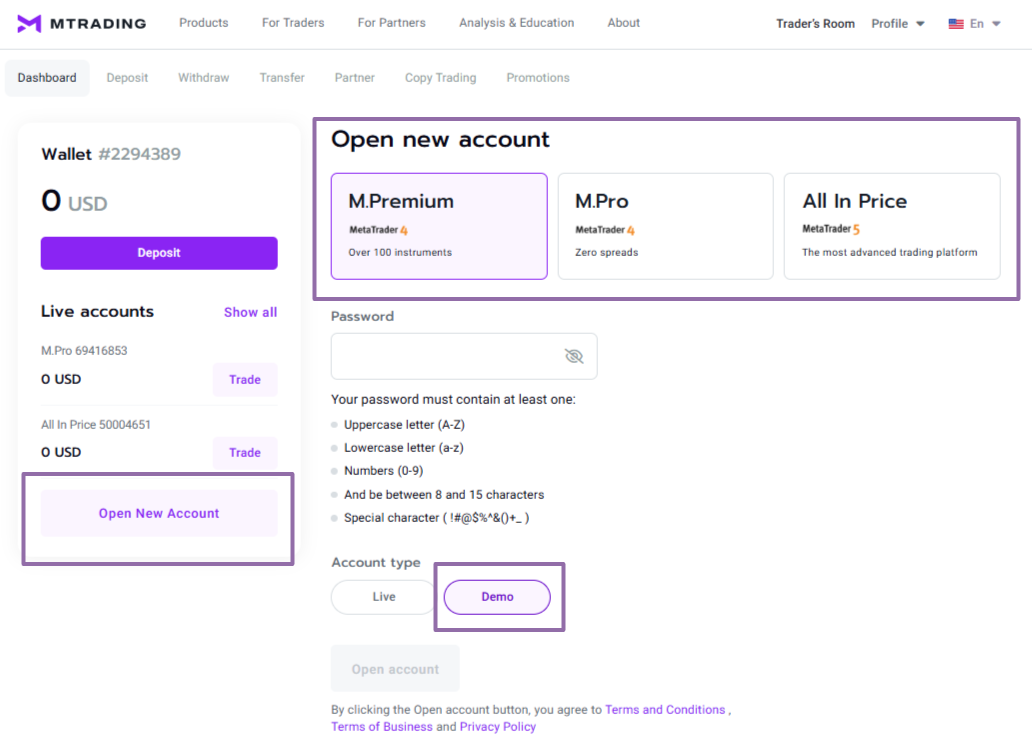Viewport: 1032px width, 756px height.
Task: Switch to the Partner tab
Action: click(x=355, y=78)
